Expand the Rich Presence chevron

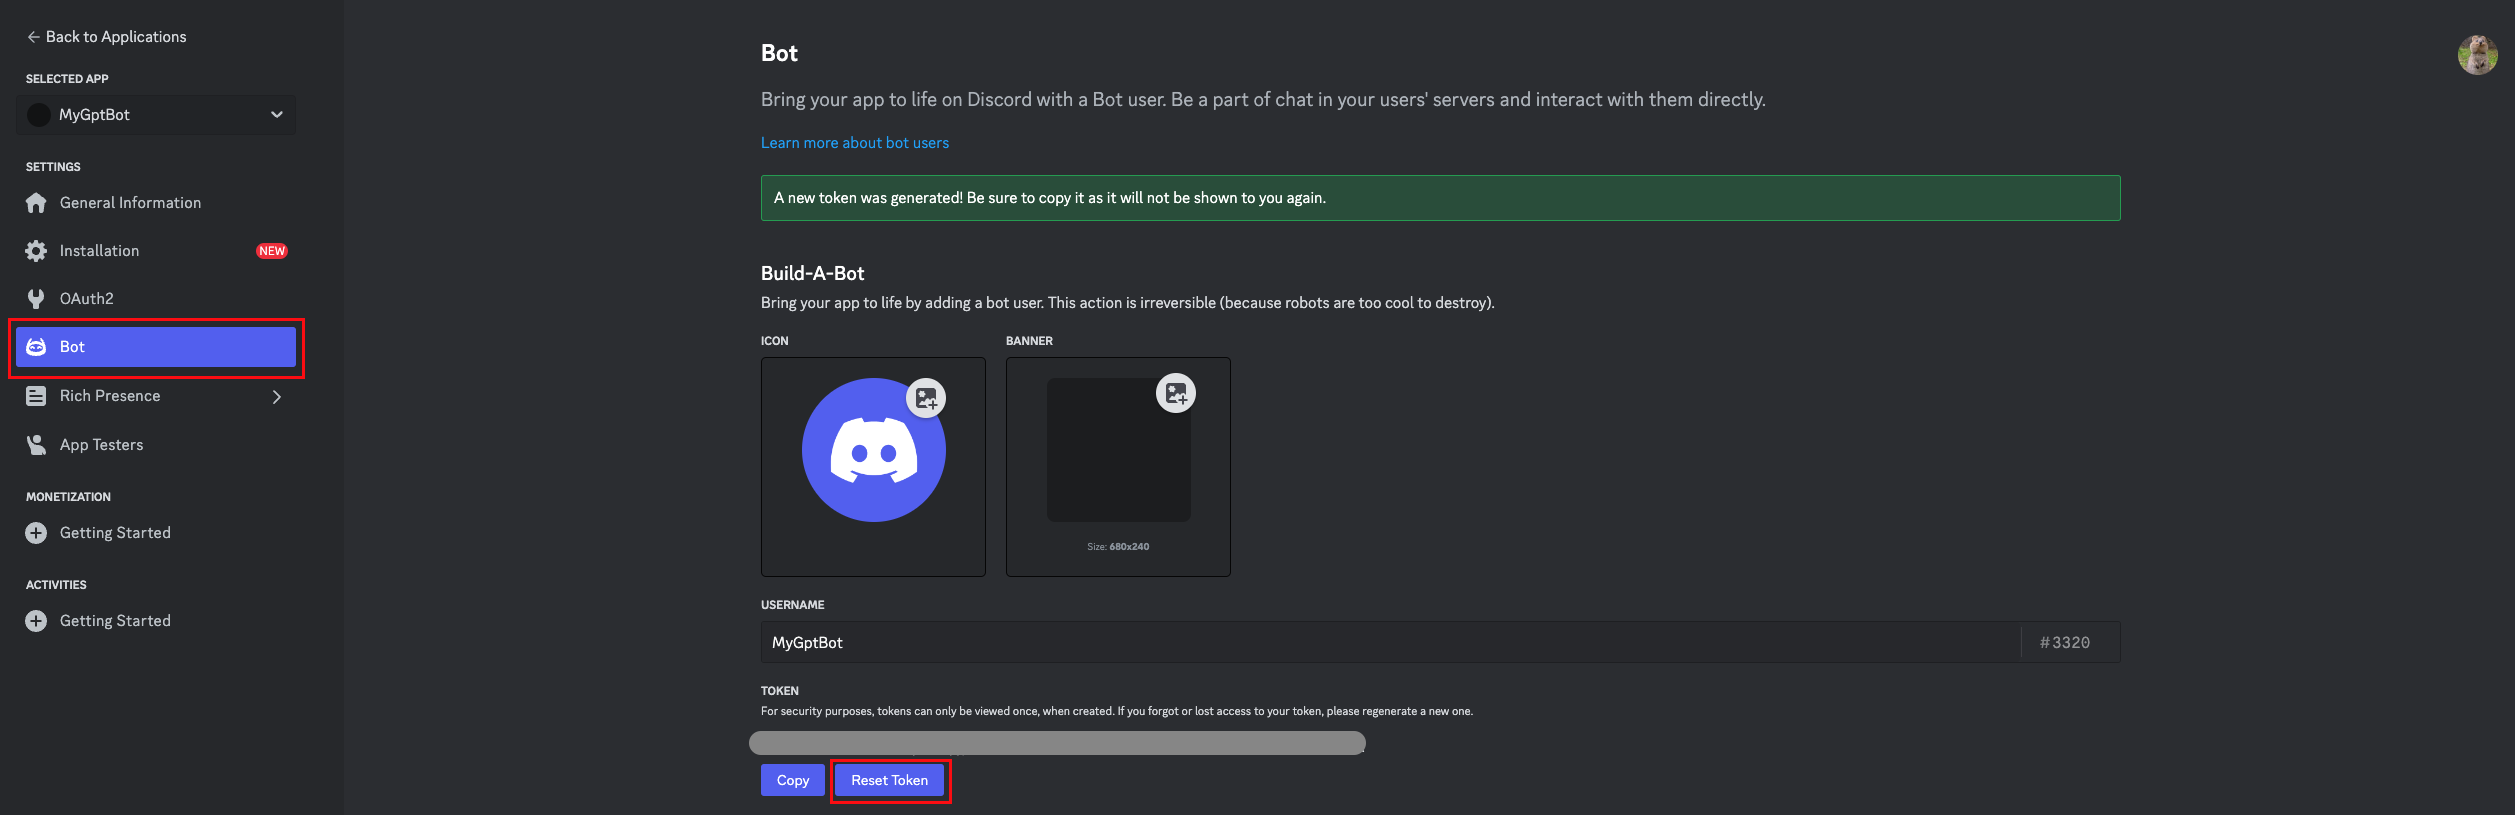point(277,397)
